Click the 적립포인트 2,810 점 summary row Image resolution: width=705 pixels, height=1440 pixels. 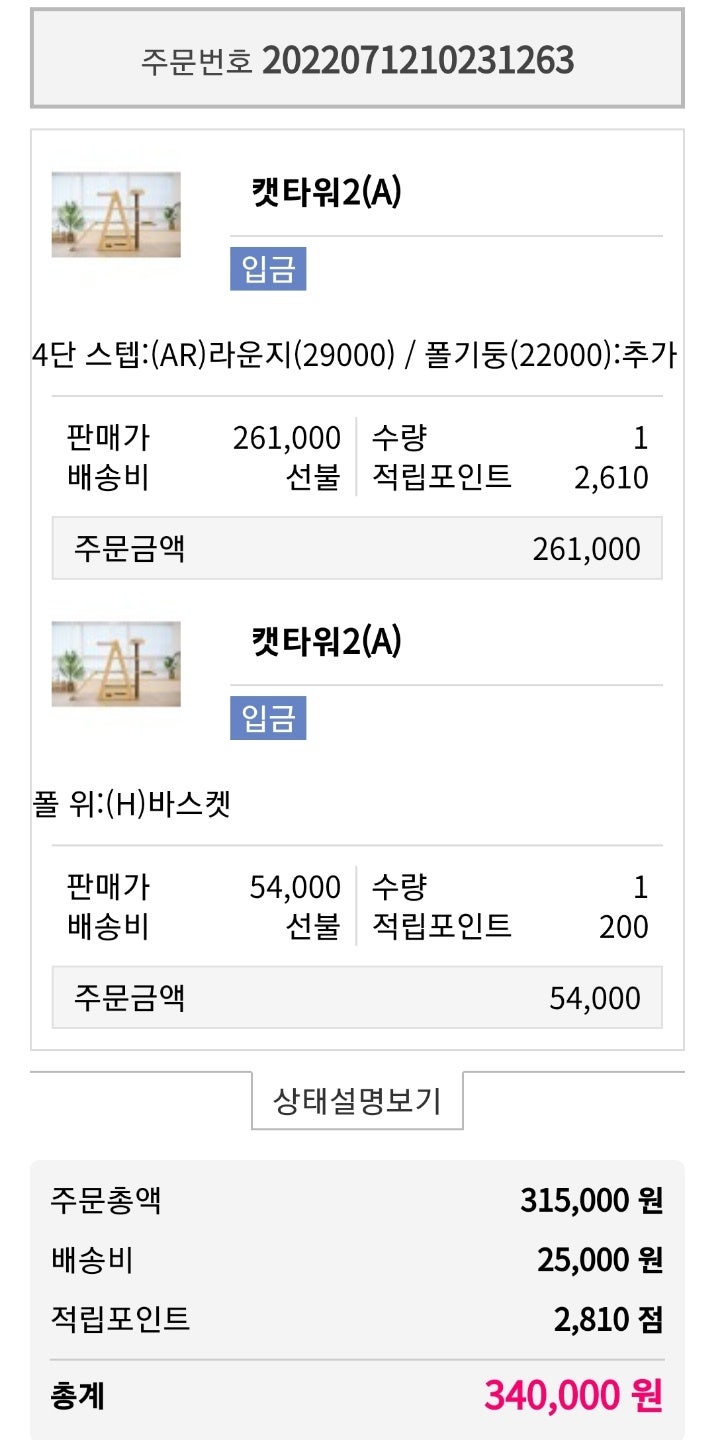pos(357,1320)
